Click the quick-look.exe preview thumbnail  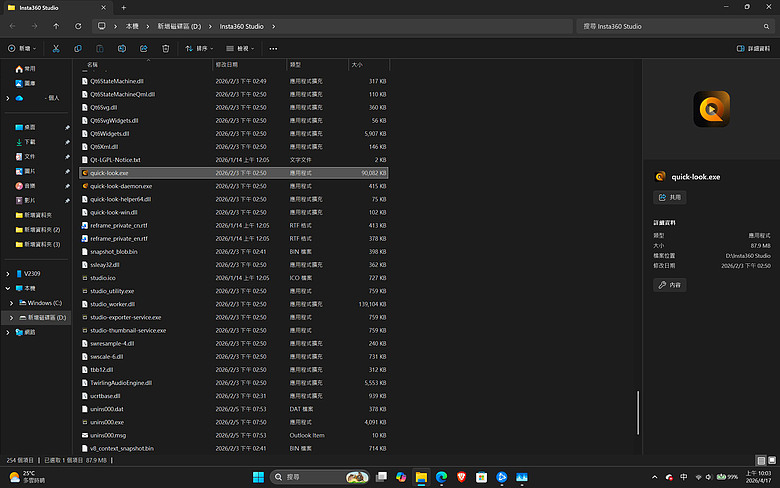coord(711,109)
